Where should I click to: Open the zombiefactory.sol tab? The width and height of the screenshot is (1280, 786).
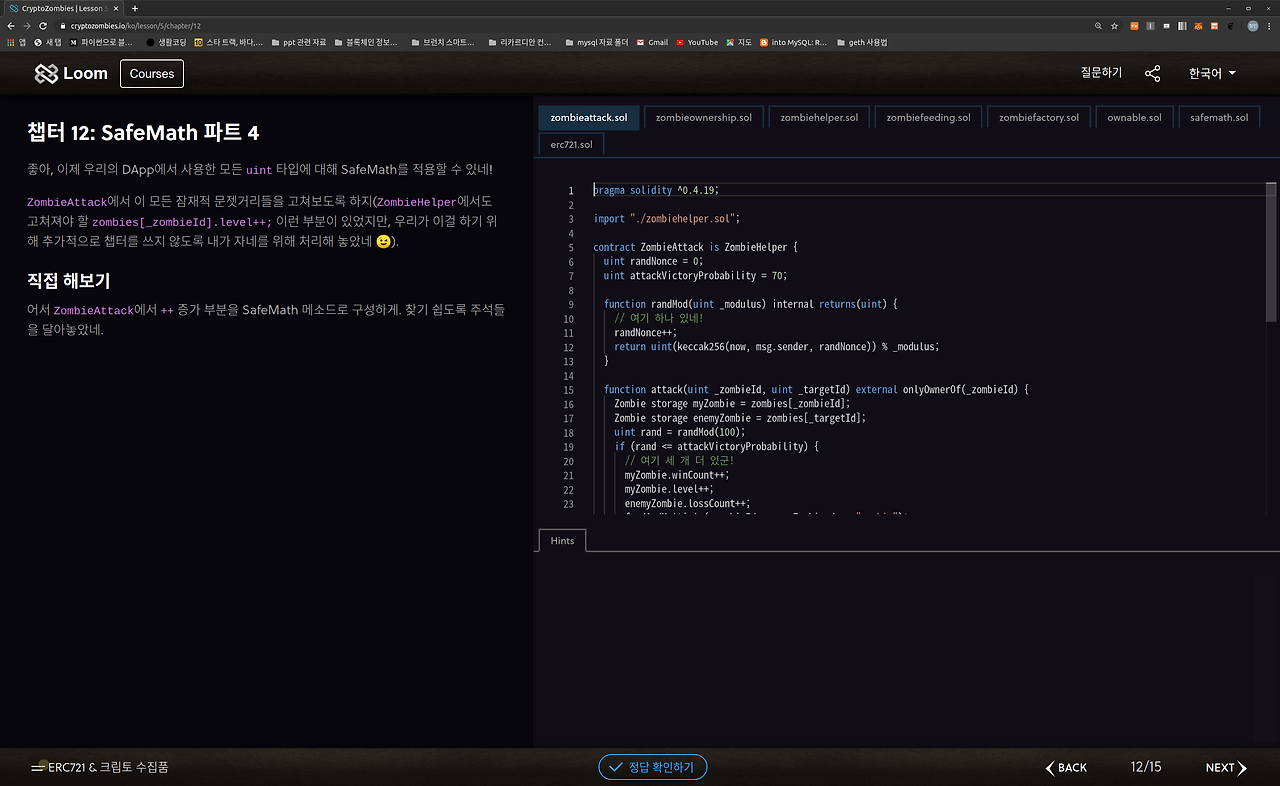click(1039, 117)
